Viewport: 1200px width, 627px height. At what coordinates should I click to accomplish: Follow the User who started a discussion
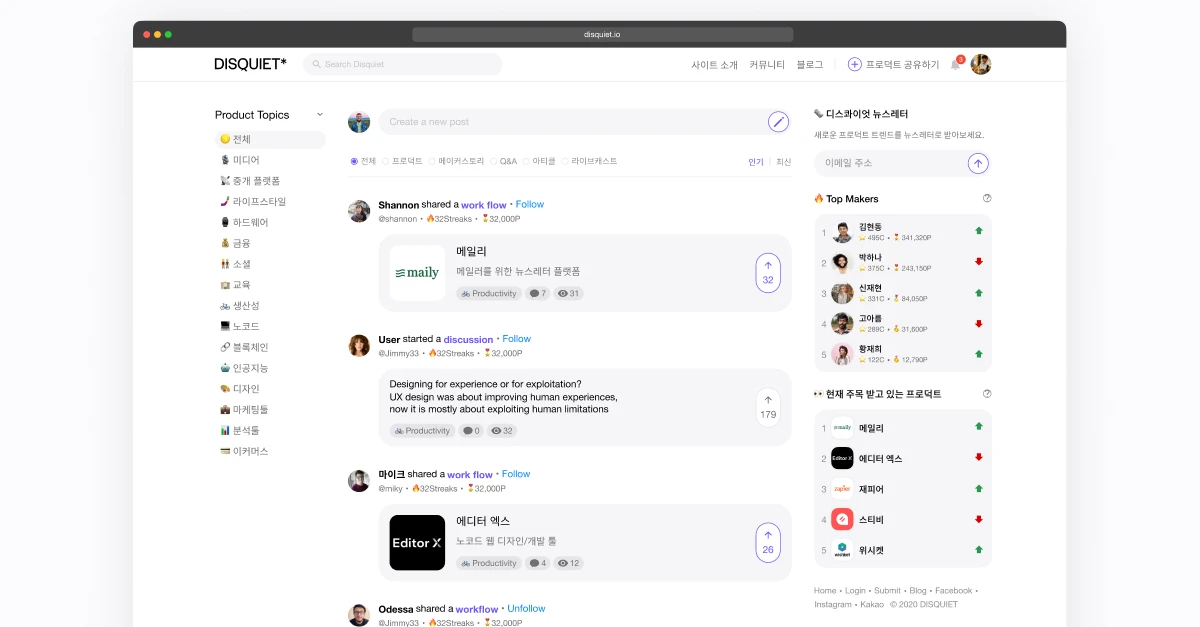tap(517, 339)
